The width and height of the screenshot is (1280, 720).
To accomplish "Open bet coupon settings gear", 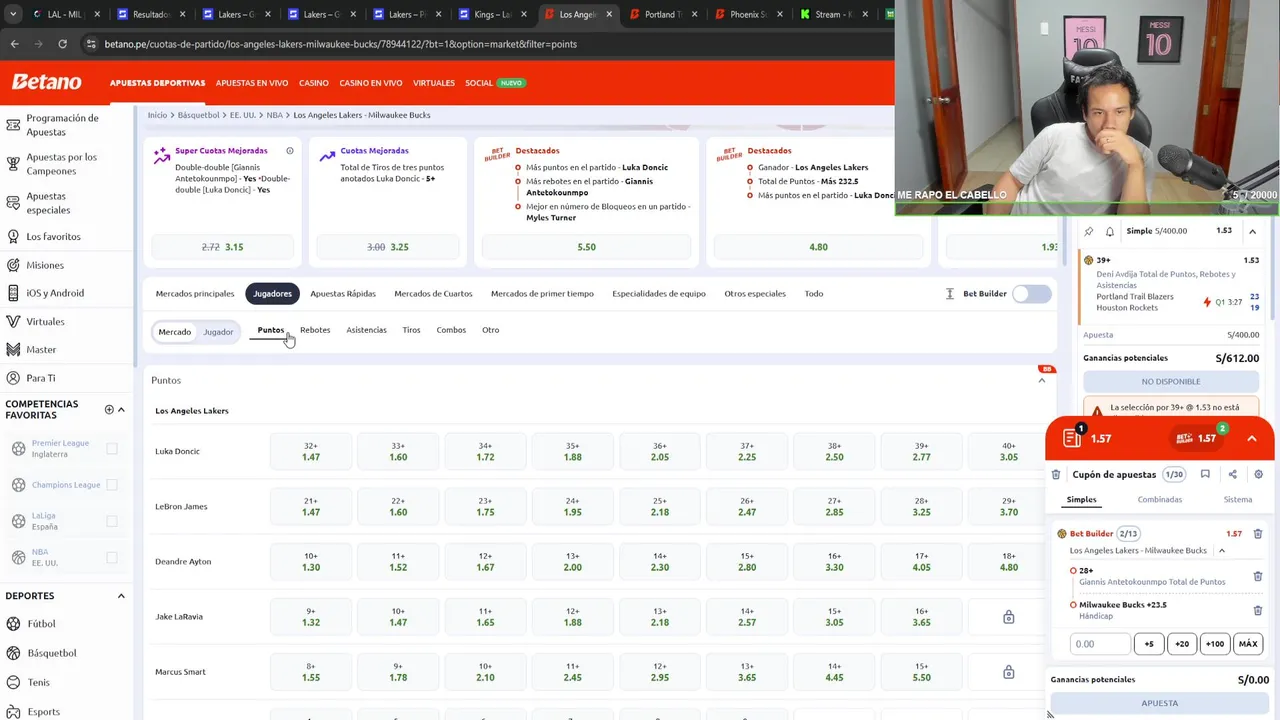I will pos(1258,475).
